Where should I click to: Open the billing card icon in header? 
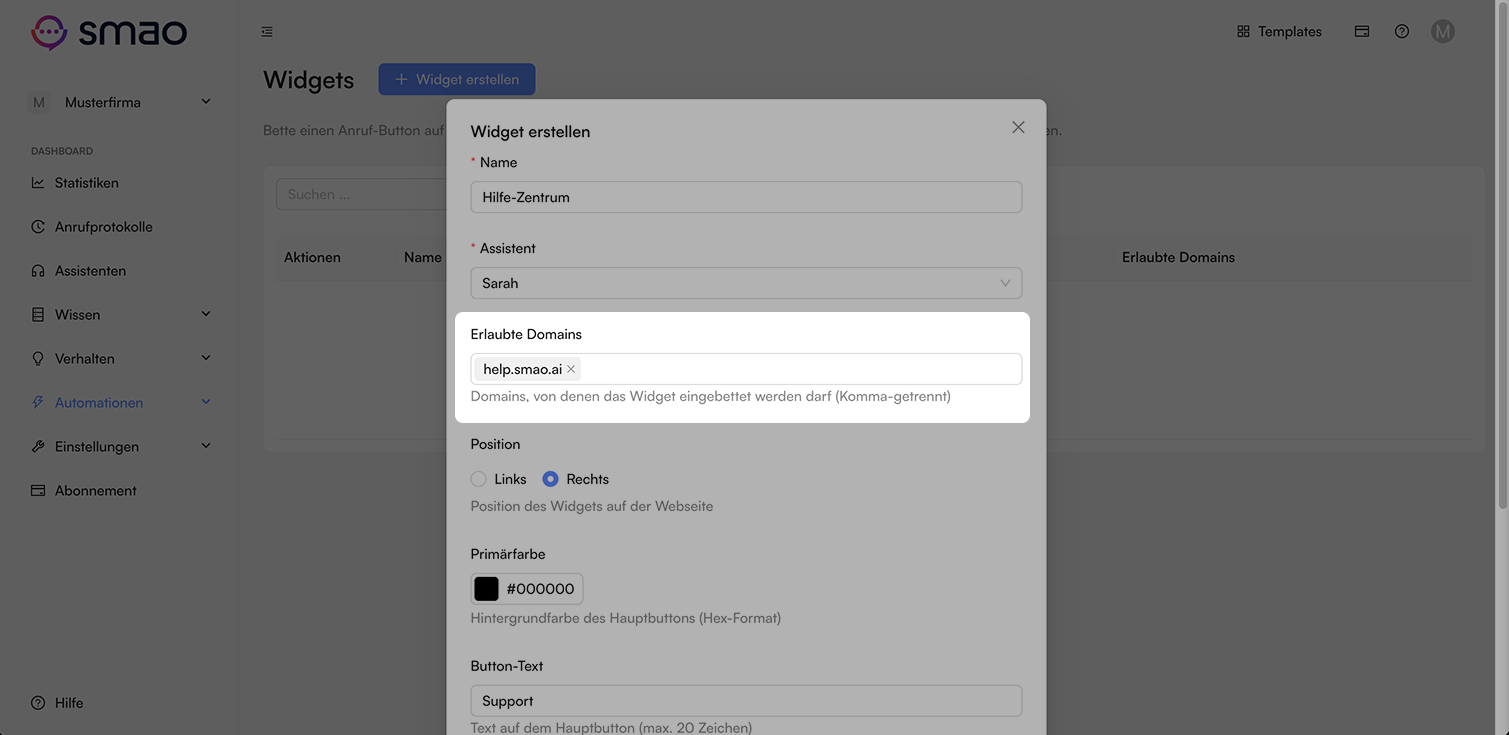(x=1362, y=32)
